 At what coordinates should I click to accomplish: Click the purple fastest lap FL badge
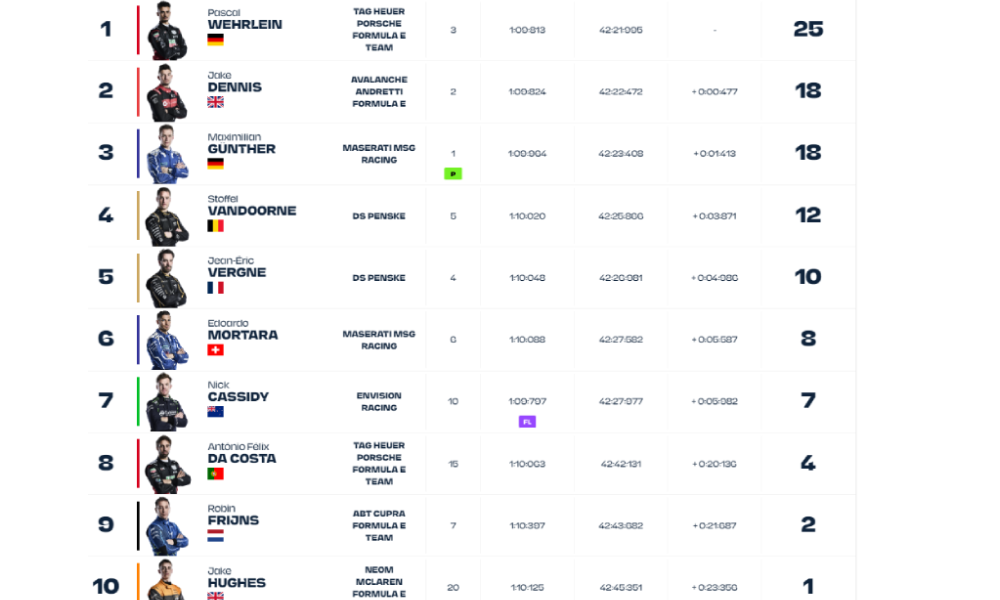(x=527, y=422)
